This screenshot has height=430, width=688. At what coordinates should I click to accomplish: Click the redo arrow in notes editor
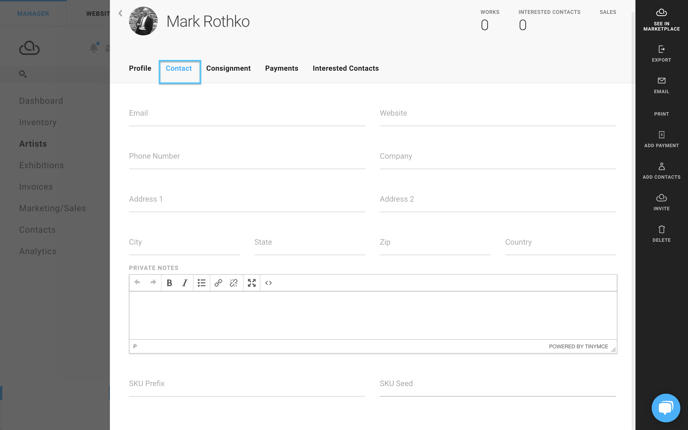pos(153,283)
